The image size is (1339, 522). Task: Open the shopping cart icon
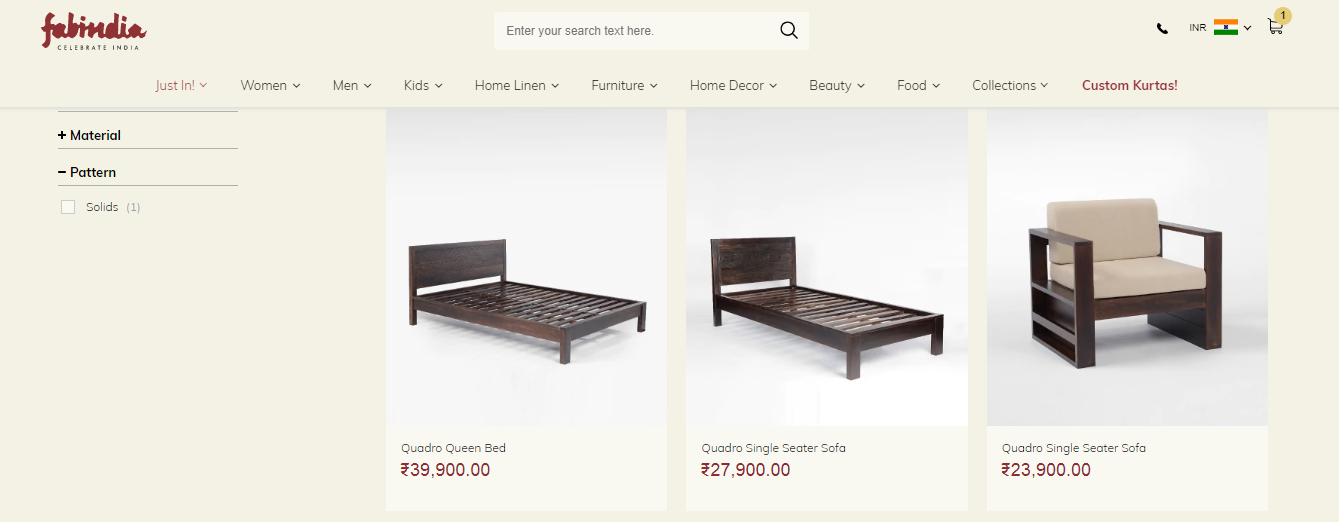(1274, 28)
